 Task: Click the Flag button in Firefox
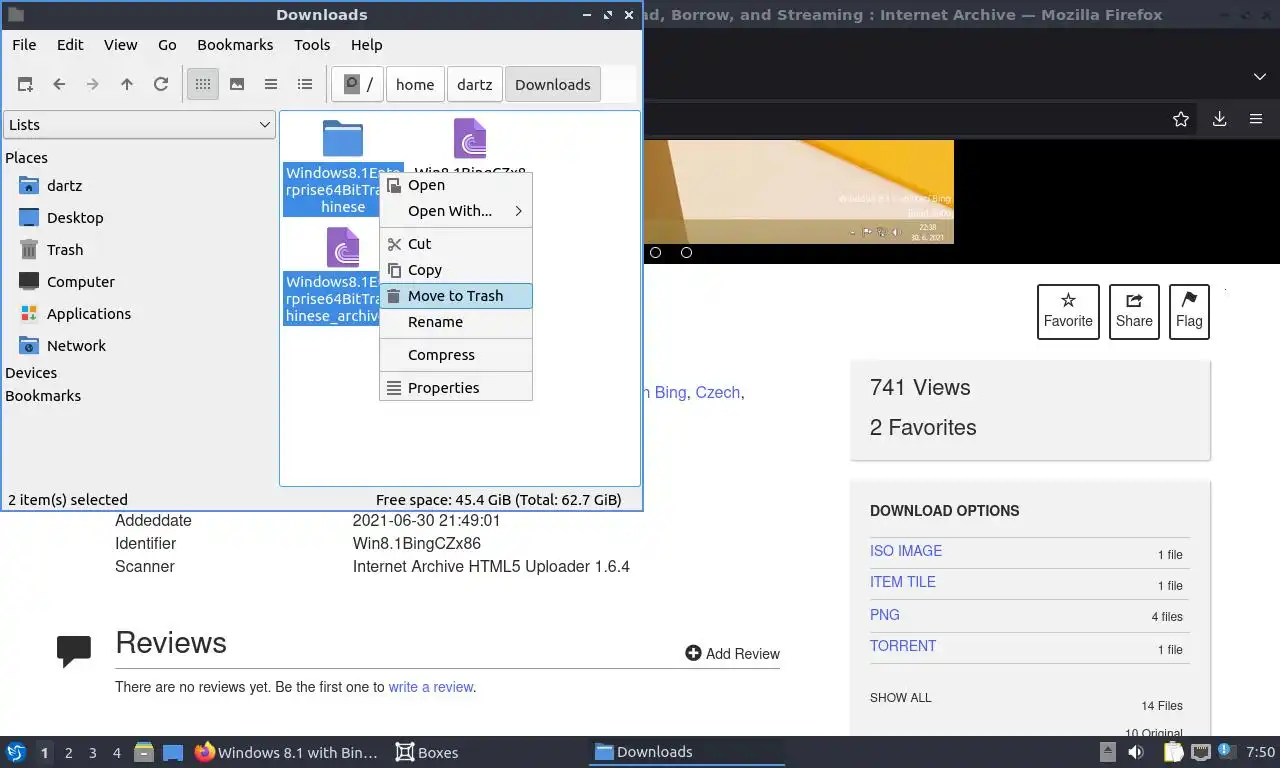pyautogui.click(x=1189, y=311)
